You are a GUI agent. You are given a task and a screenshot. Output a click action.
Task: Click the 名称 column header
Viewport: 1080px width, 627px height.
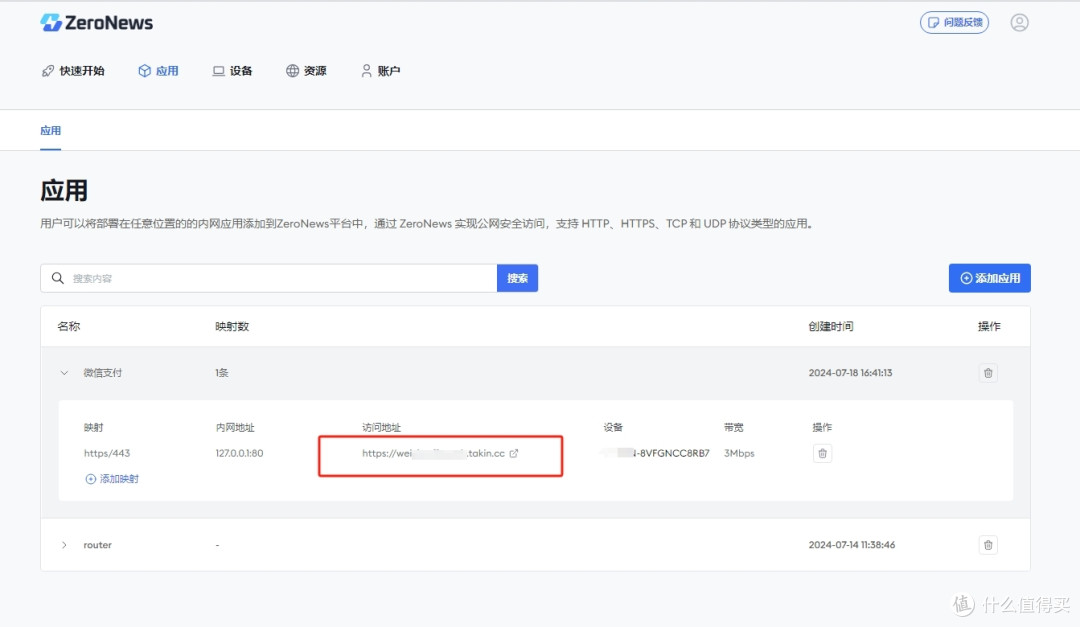point(69,327)
